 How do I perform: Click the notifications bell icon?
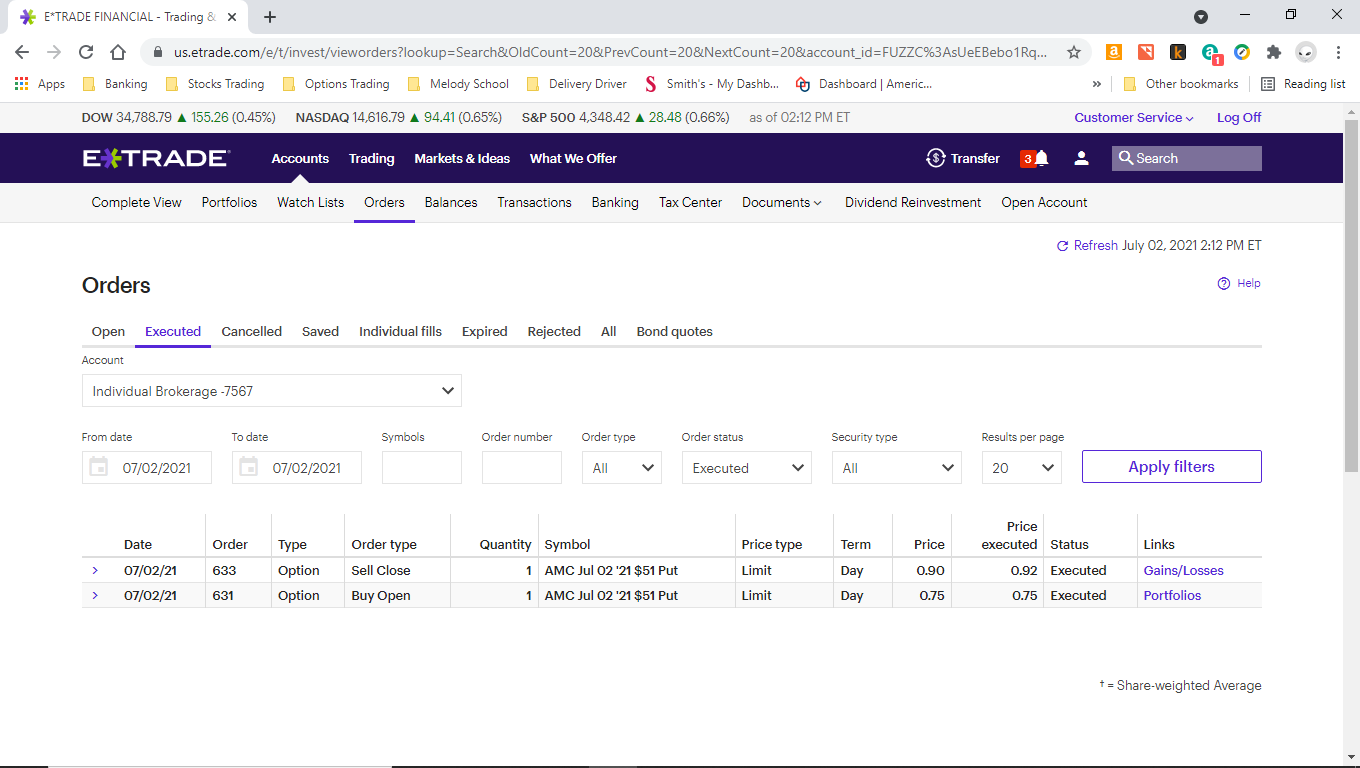(1042, 158)
